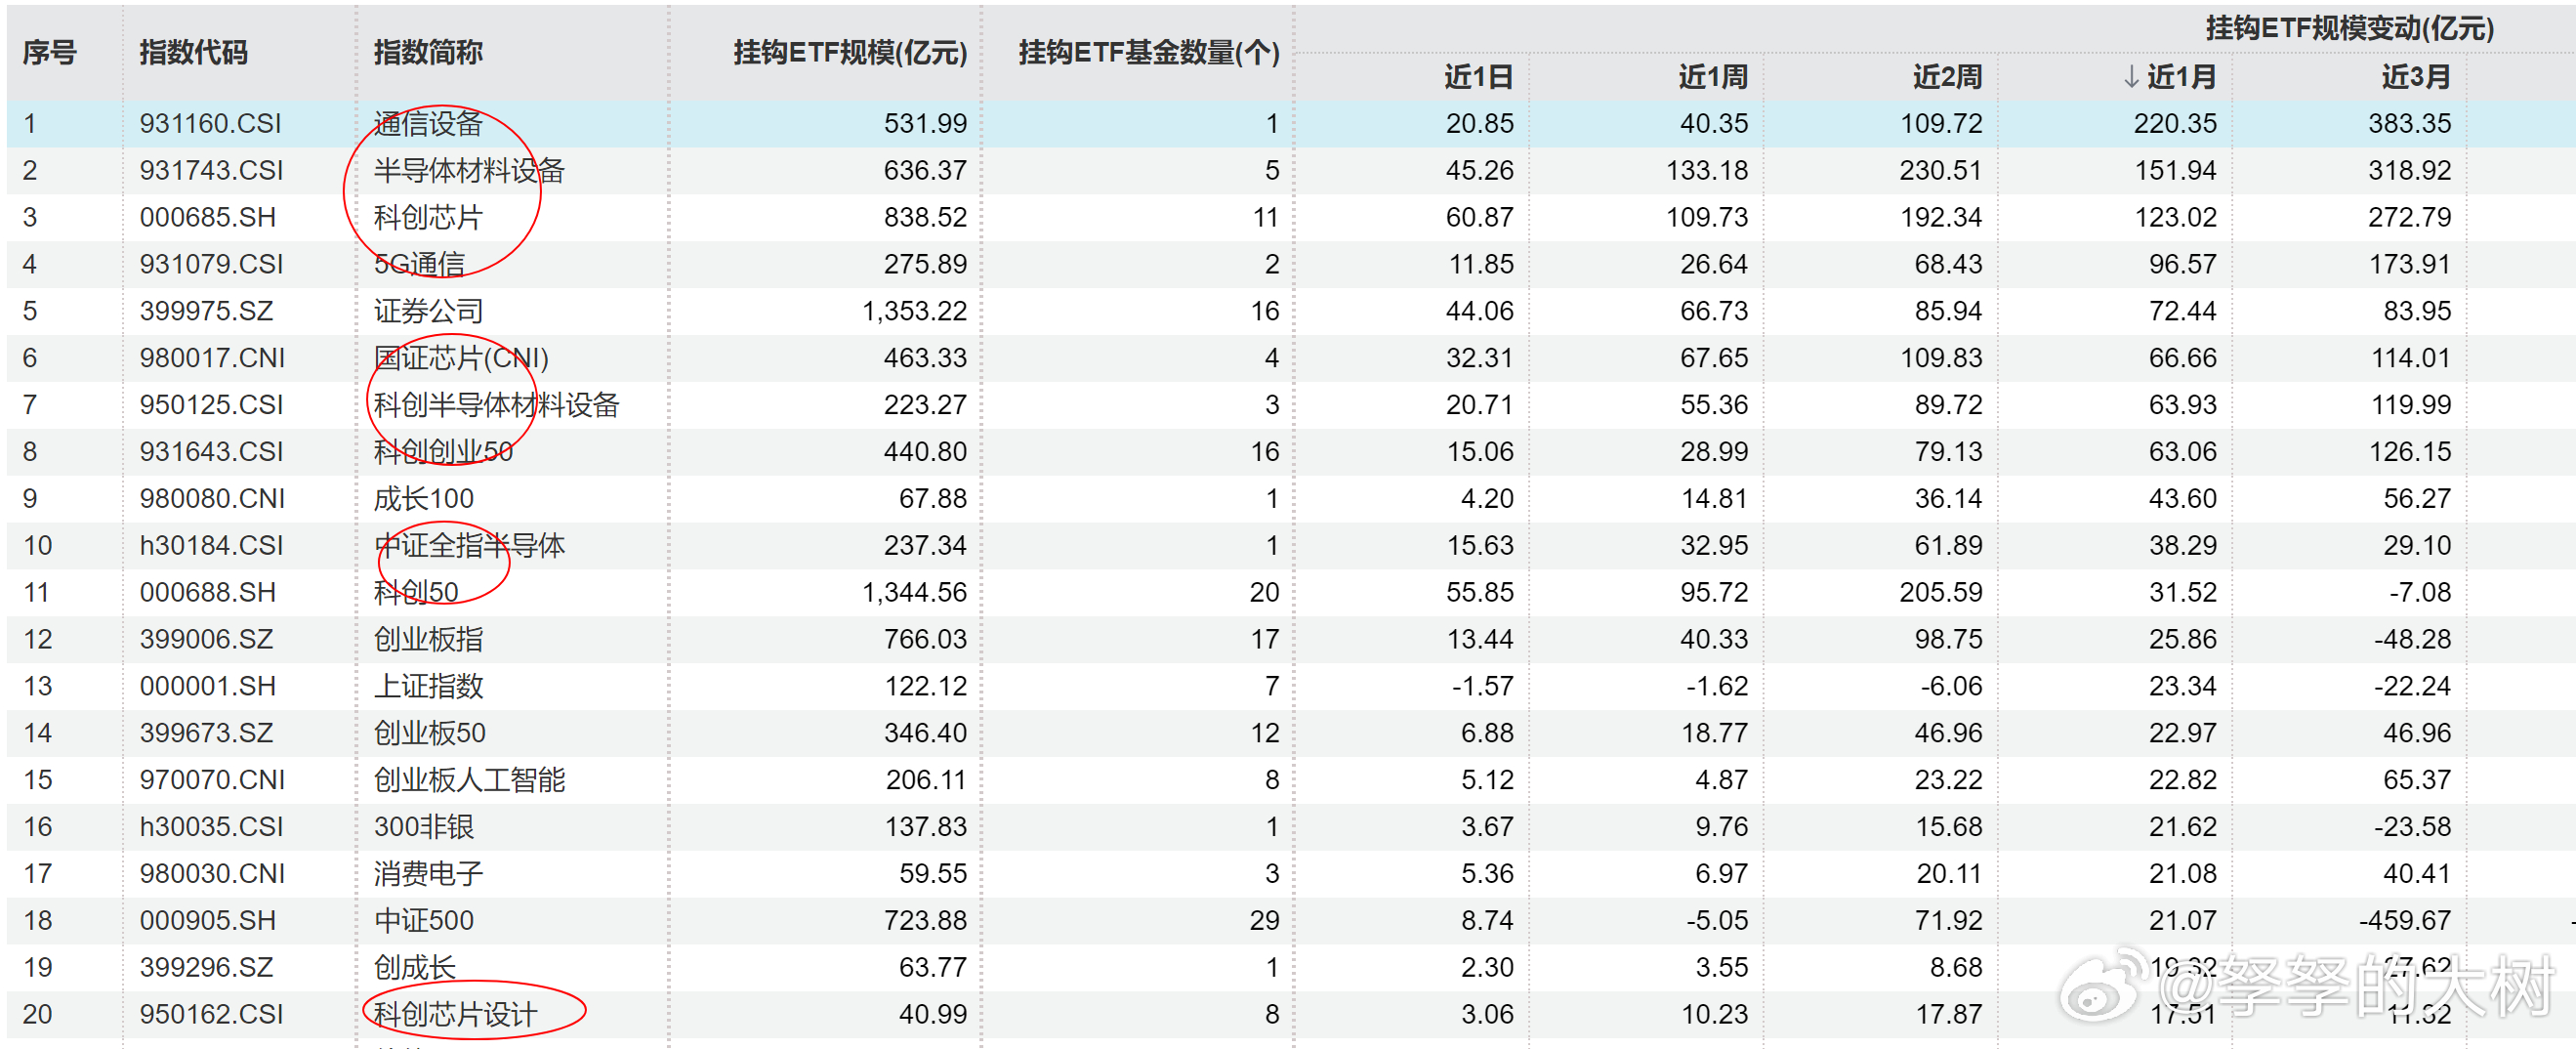Image resolution: width=2576 pixels, height=1049 pixels.
Task: Sort by 近1月 column header
Action: coord(2169,76)
